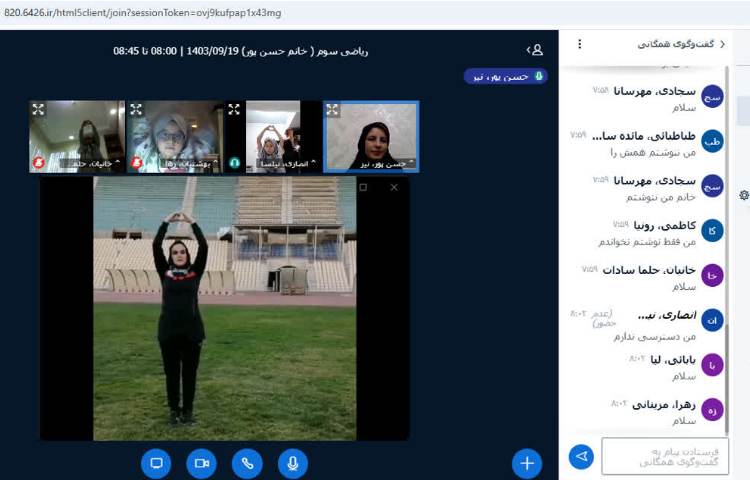The image size is (750, 480).
Task: Toggle the microphone mute button
Action: pos(292,463)
